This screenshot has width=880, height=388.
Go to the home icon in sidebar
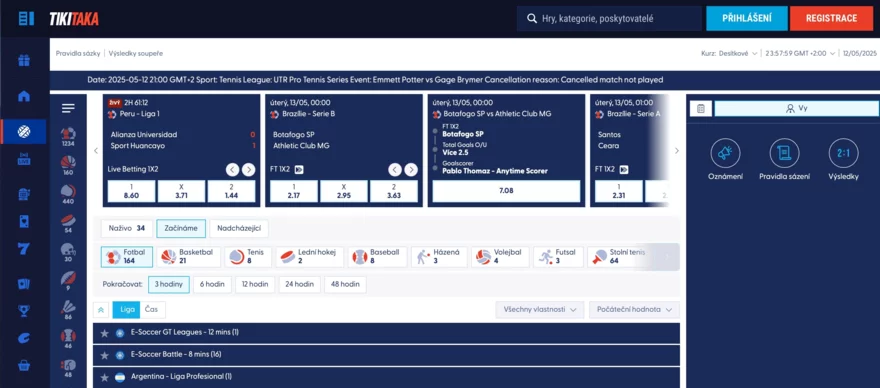[24, 96]
